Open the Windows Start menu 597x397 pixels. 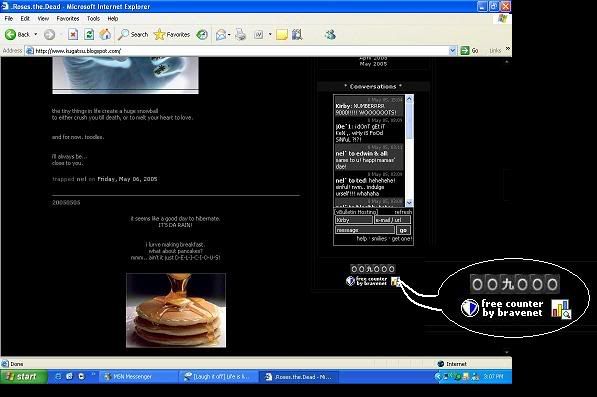[x=24, y=376]
